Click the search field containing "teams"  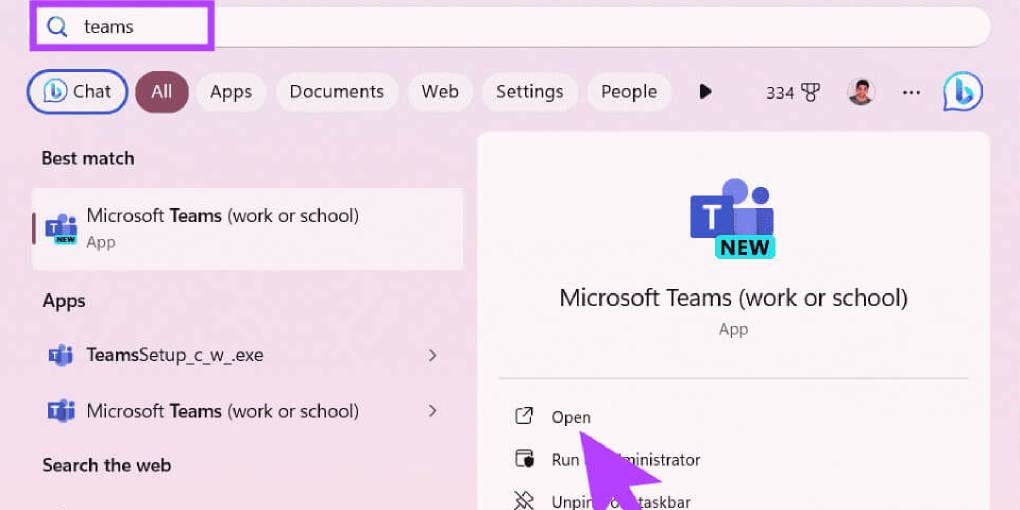pos(511,27)
